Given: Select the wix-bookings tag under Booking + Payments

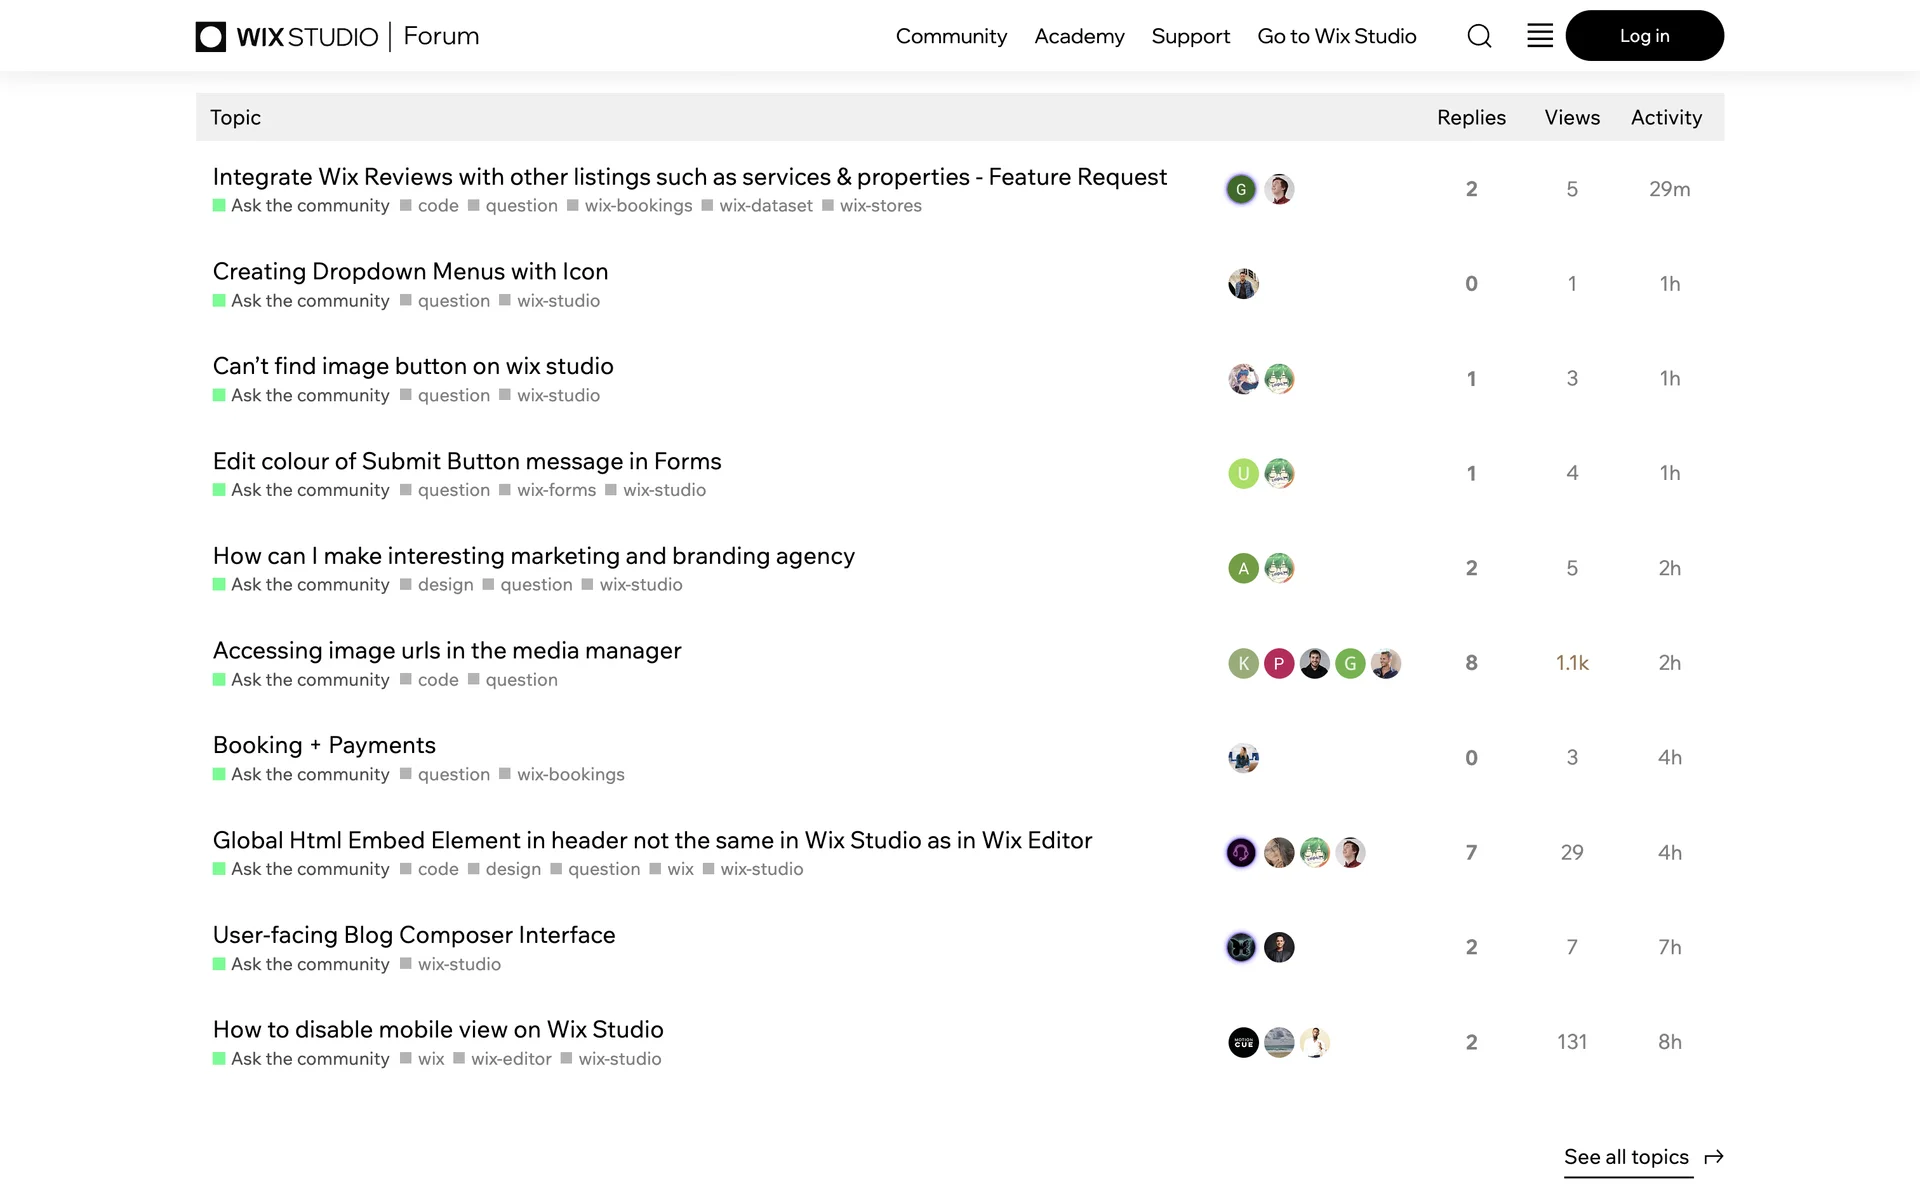Looking at the screenshot, I should (570, 774).
